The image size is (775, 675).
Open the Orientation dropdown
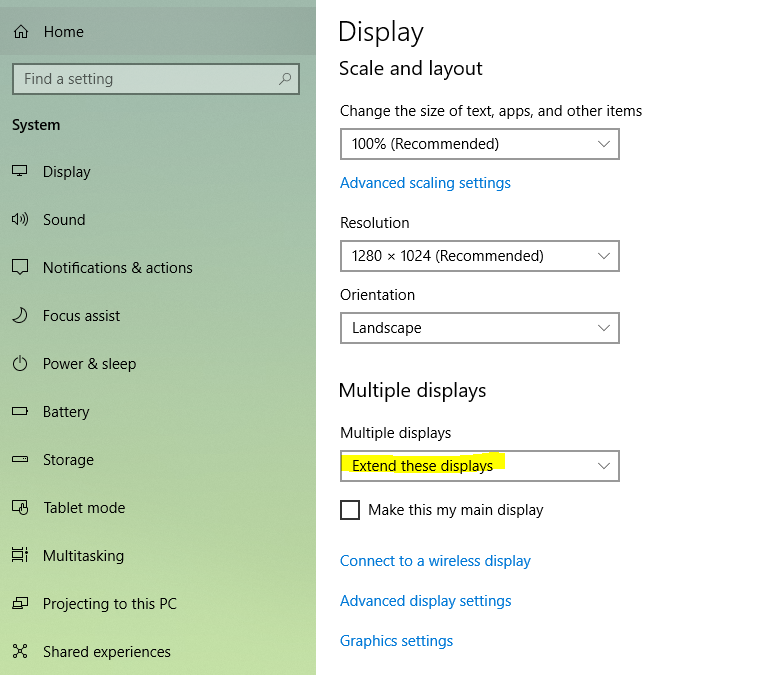[x=479, y=328]
